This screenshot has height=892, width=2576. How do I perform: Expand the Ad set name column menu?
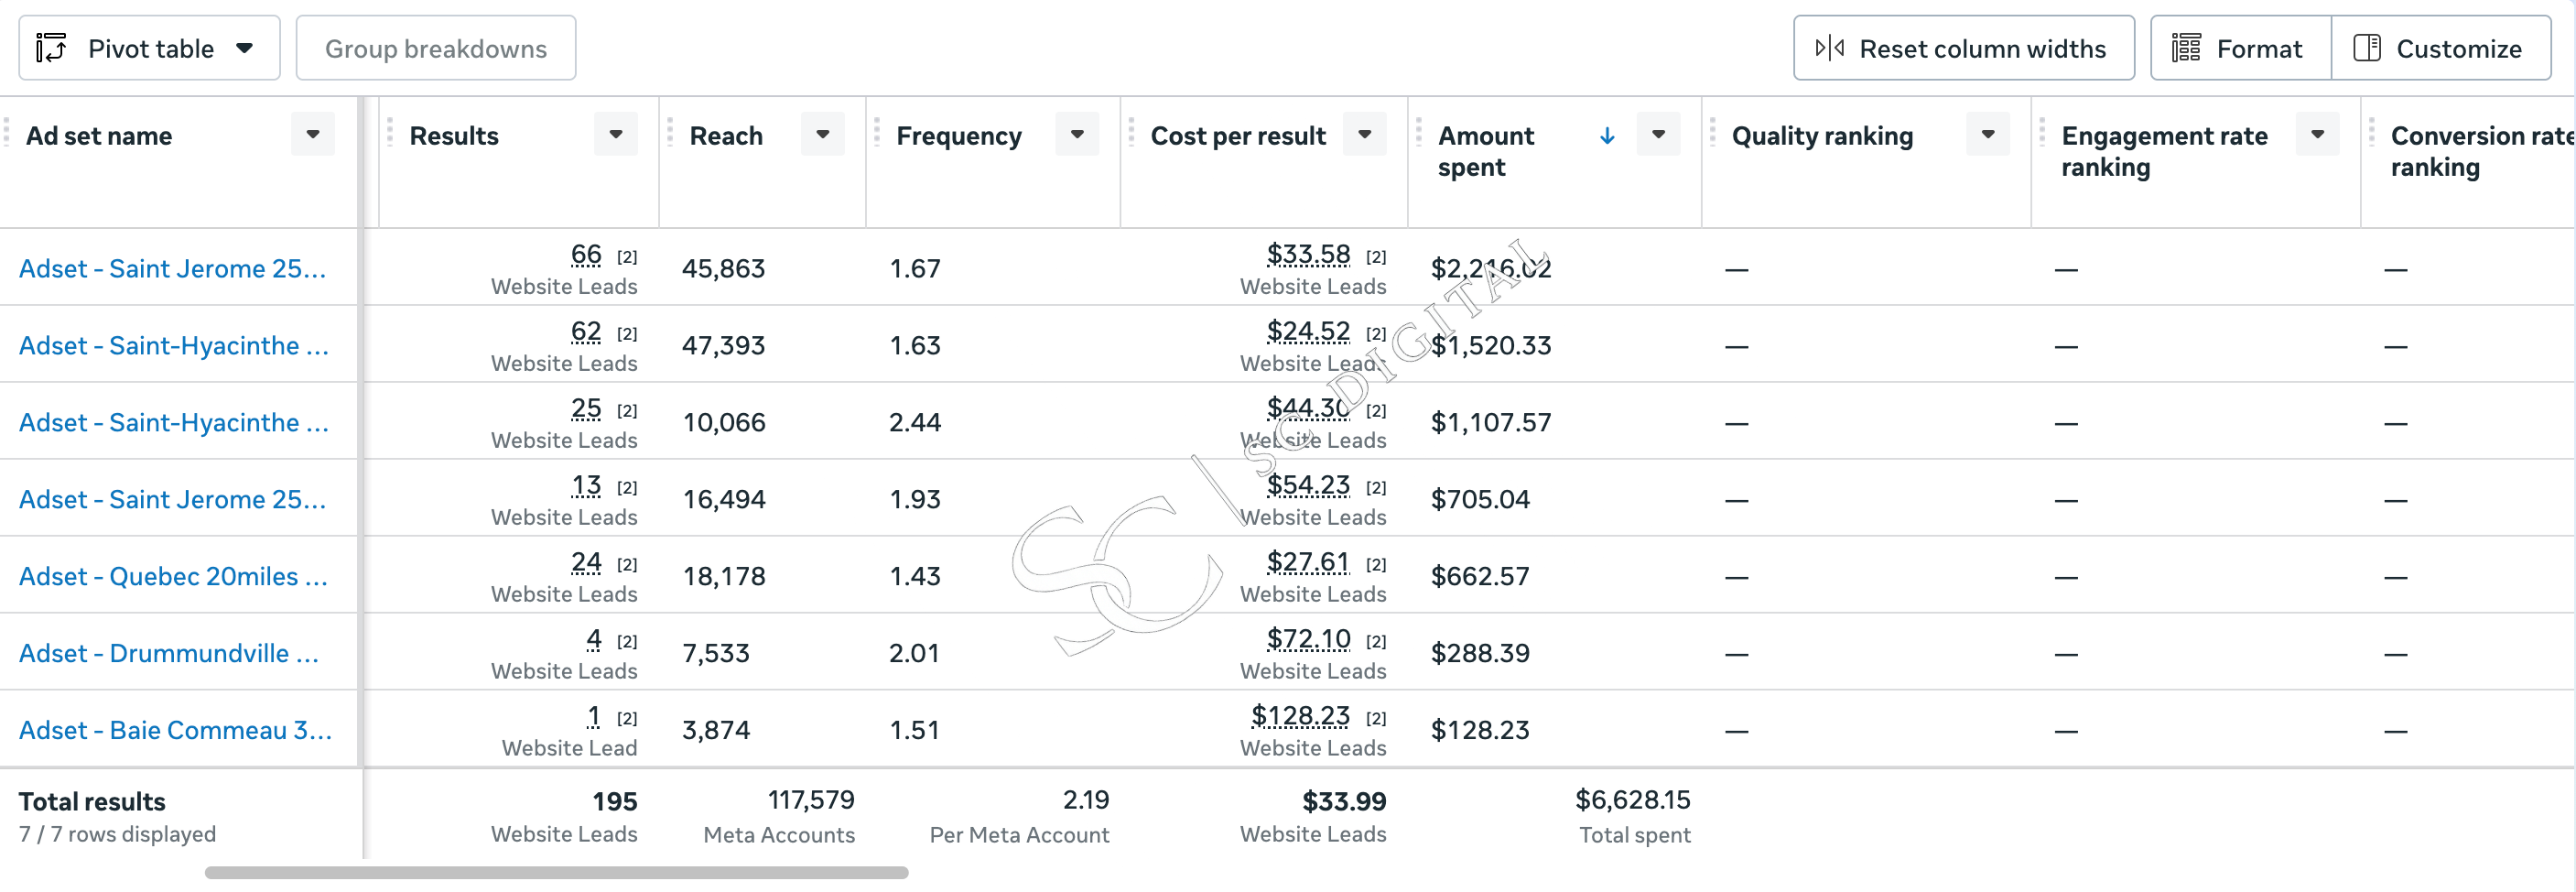point(313,134)
